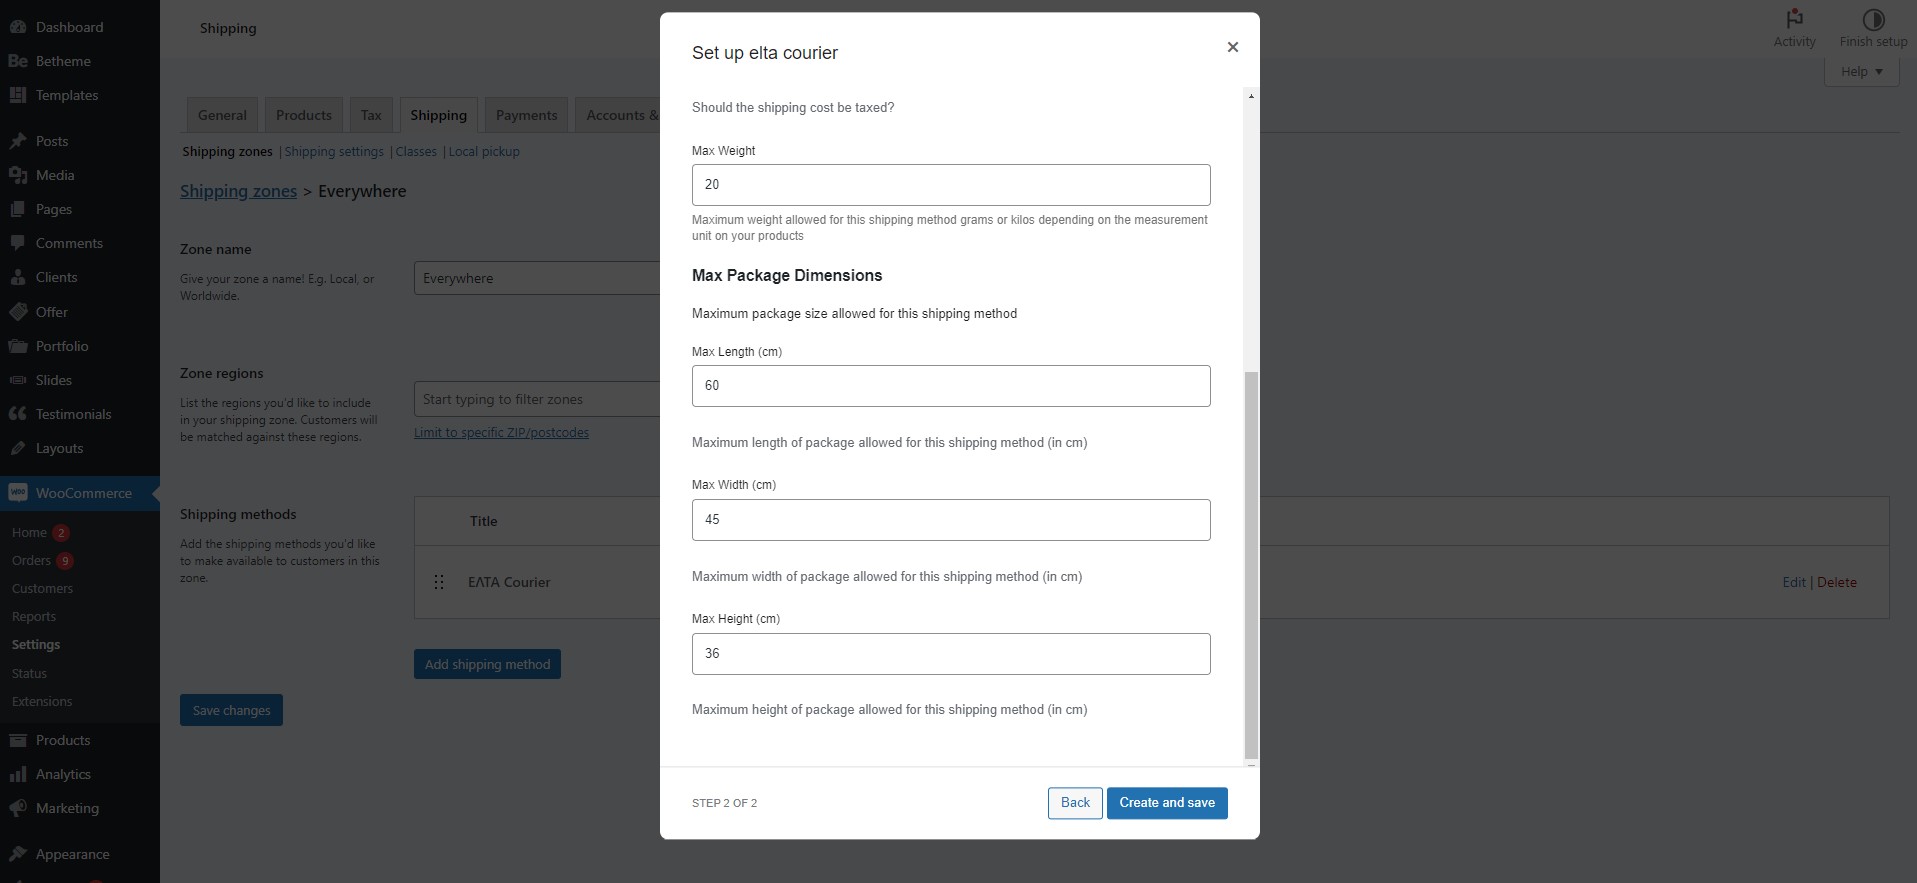Image resolution: width=1917 pixels, height=883 pixels.
Task: Open the Shipping zones breadcrumb link
Action: click(x=238, y=191)
